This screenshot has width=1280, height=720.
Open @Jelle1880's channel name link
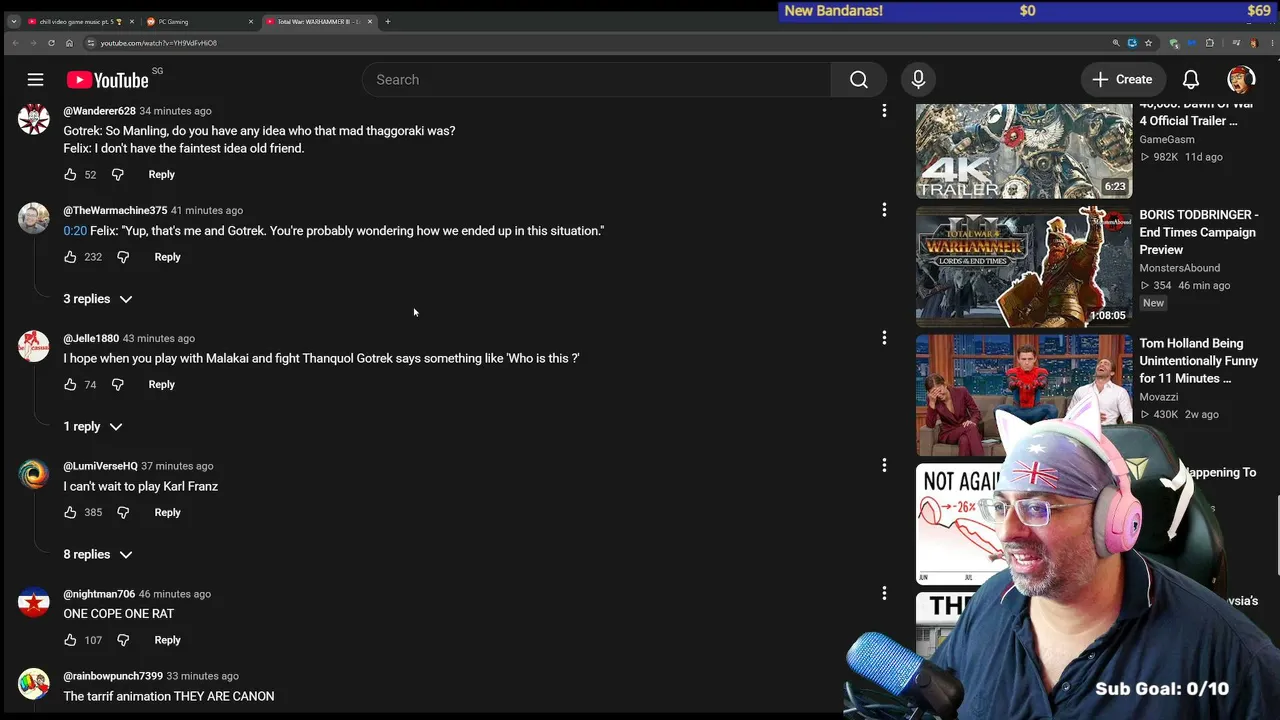(91, 339)
